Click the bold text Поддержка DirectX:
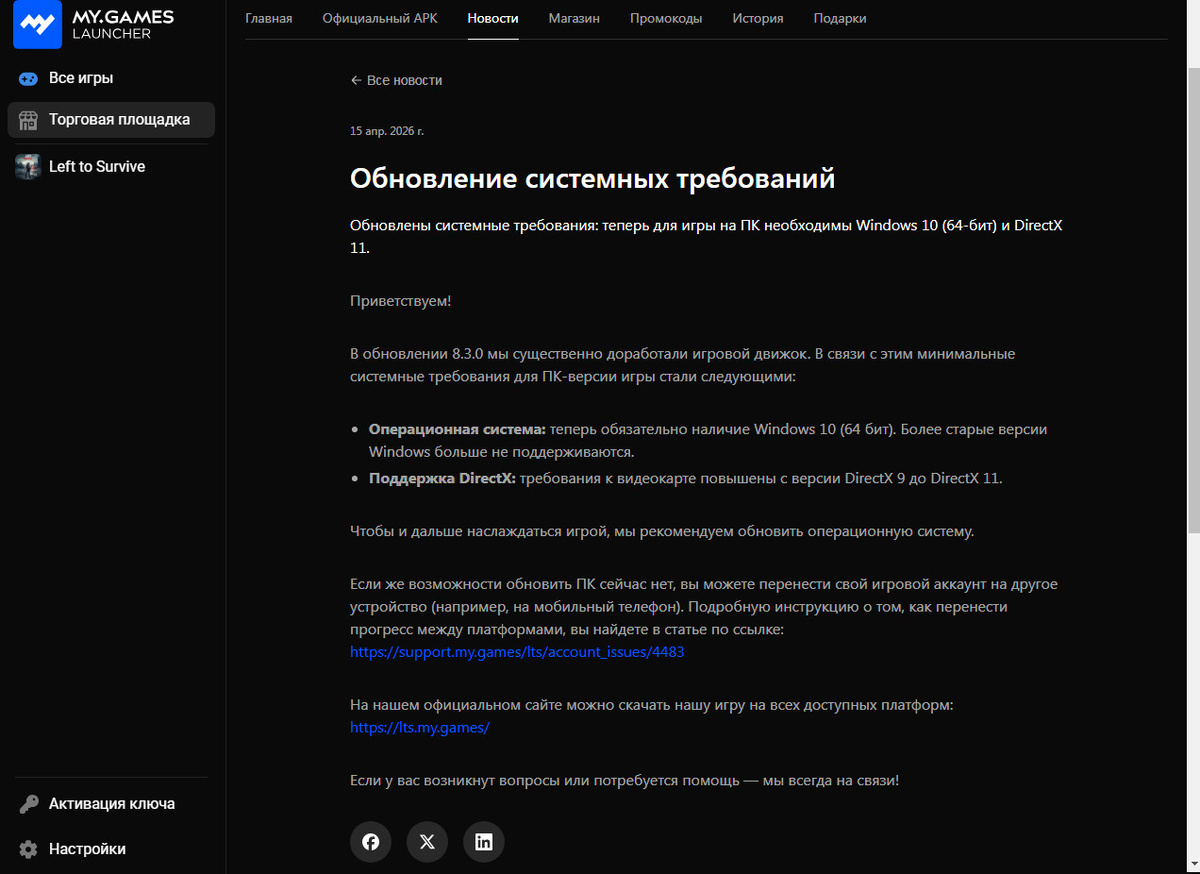Screen dimensions: 1200x874 (x=442, y=479)
